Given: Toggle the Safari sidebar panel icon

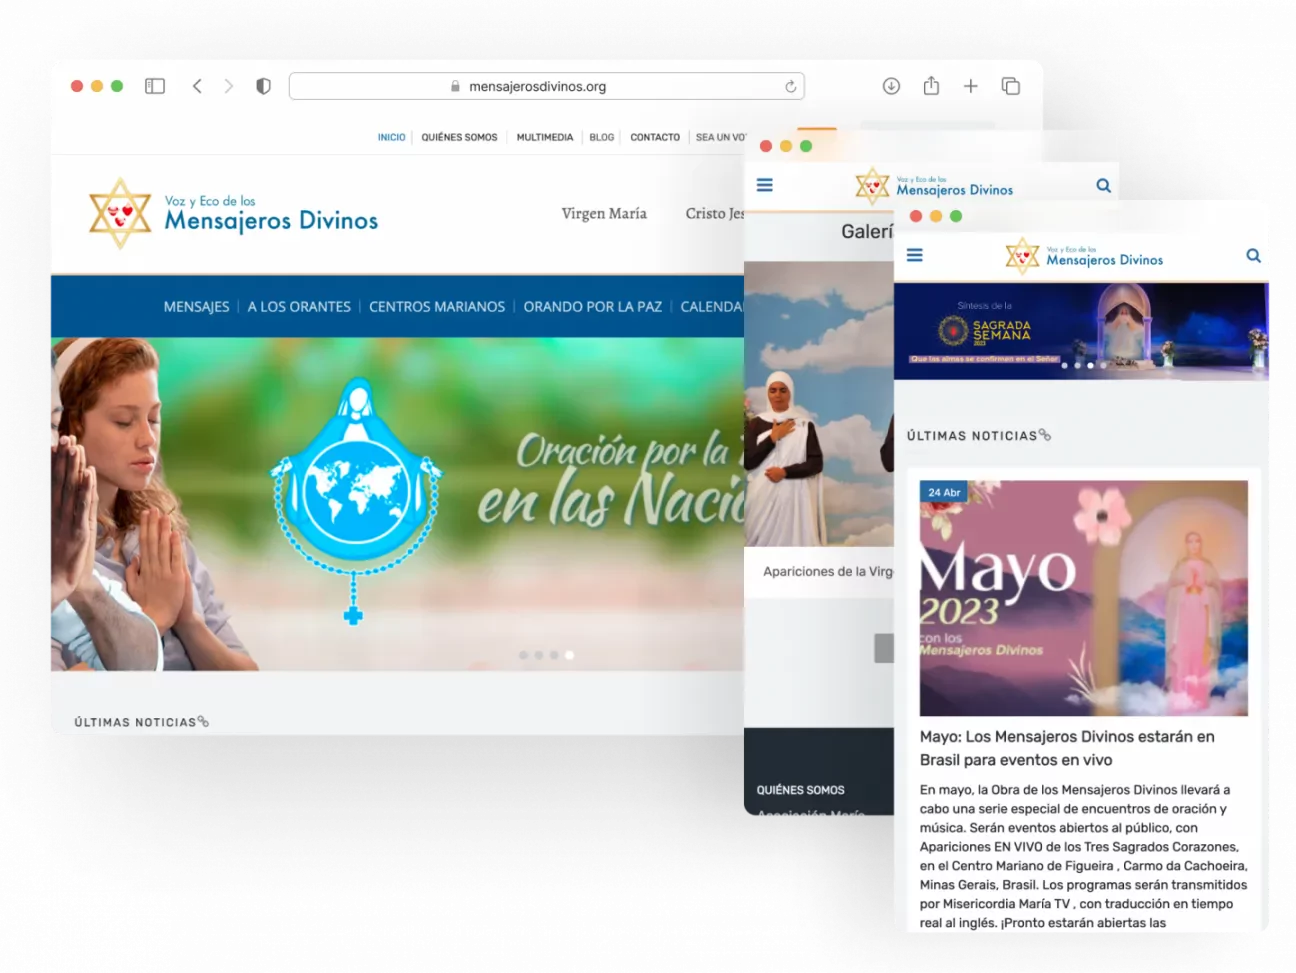Looking at the screenshot, I should [155, 86].
